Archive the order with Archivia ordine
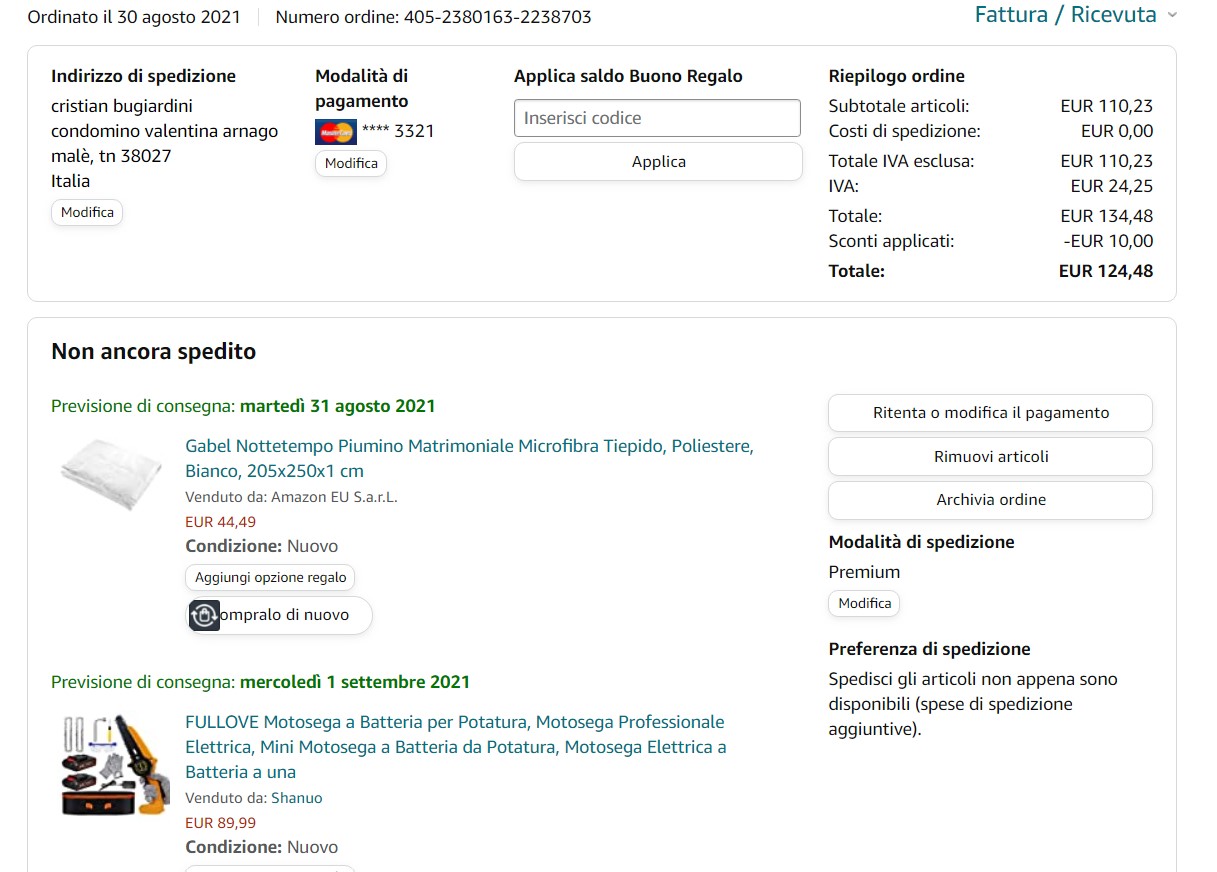Image resolution: width=1217 pixels, height=872 pixels. (x=990, y=500)
